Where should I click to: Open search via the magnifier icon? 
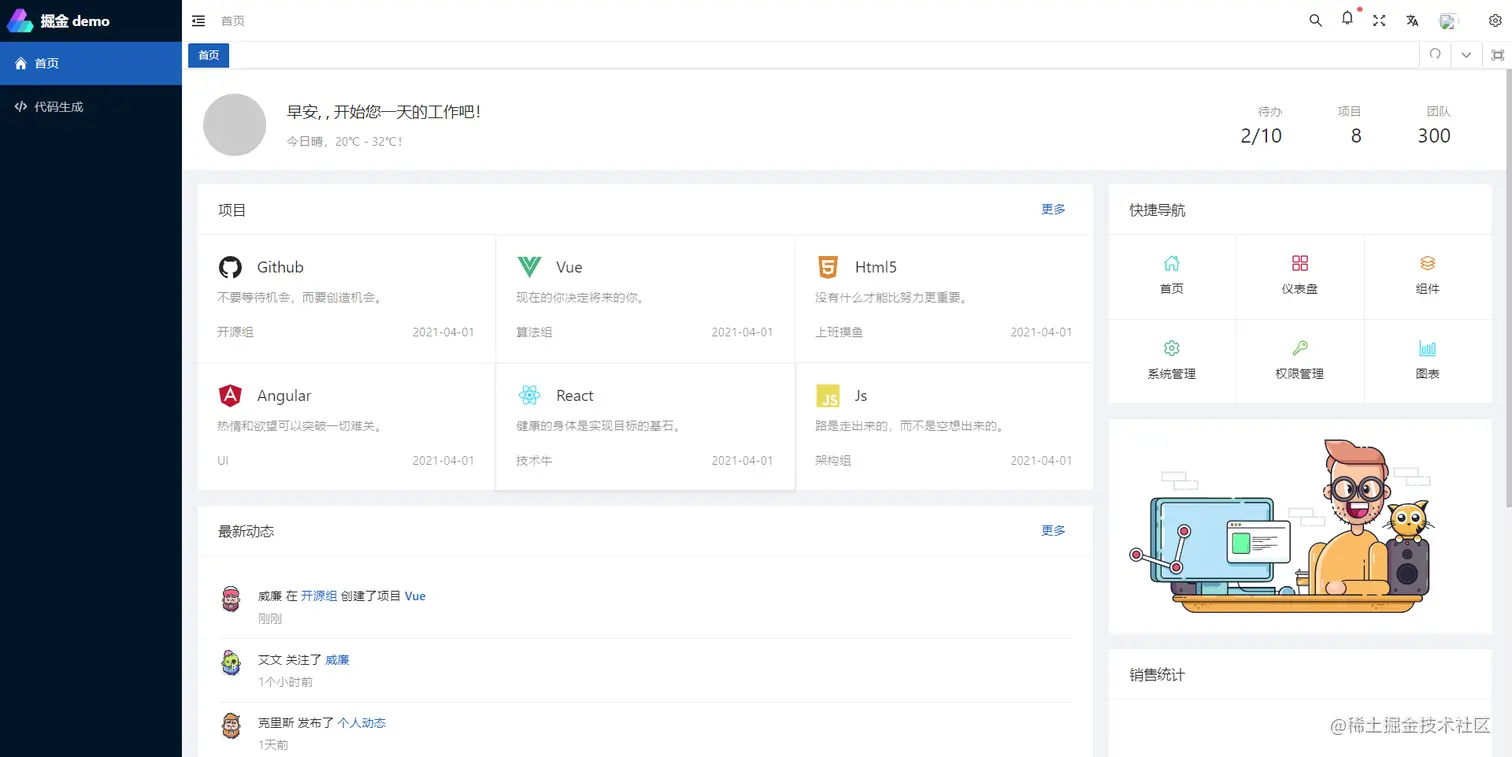click(x=1316, y=21)
